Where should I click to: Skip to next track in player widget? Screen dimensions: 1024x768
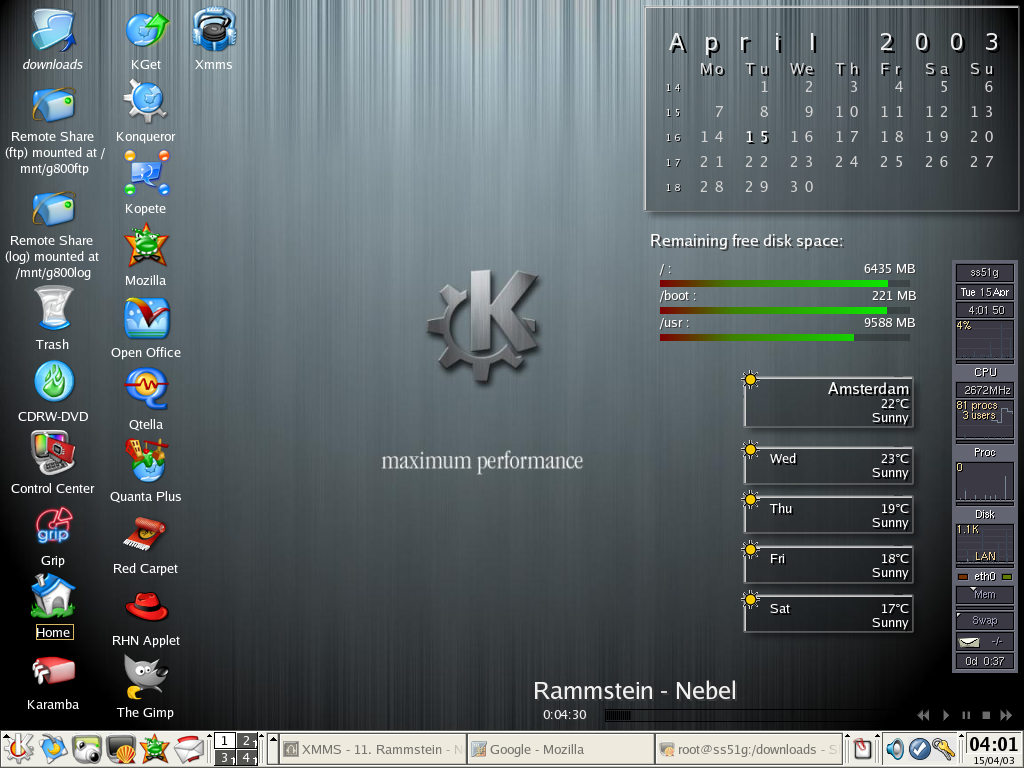point(1006,715)
